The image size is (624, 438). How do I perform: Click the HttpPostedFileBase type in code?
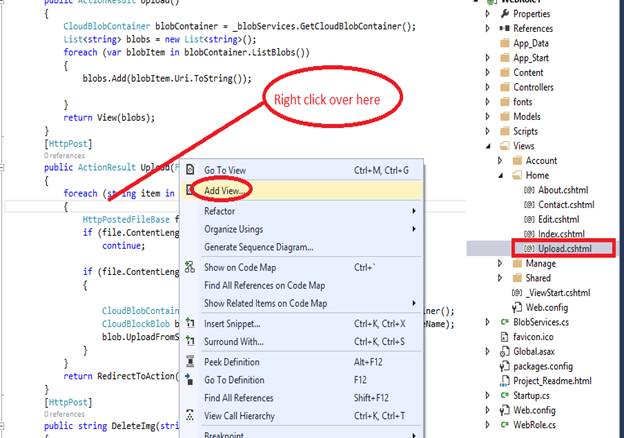click(x=126, y=219)
